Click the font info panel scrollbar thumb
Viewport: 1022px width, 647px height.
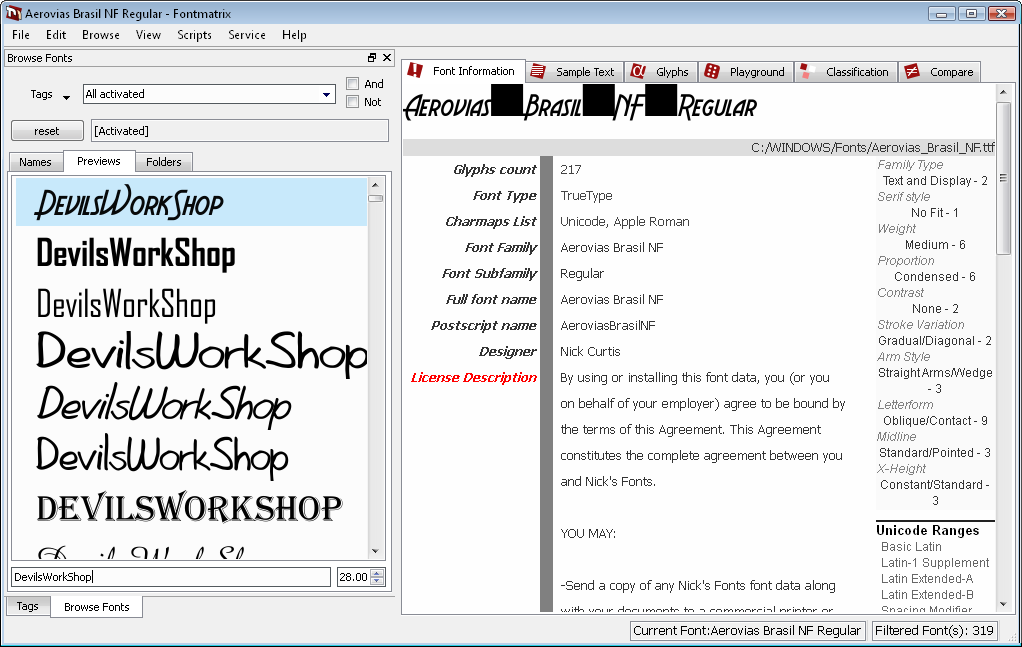(1003, 178)
